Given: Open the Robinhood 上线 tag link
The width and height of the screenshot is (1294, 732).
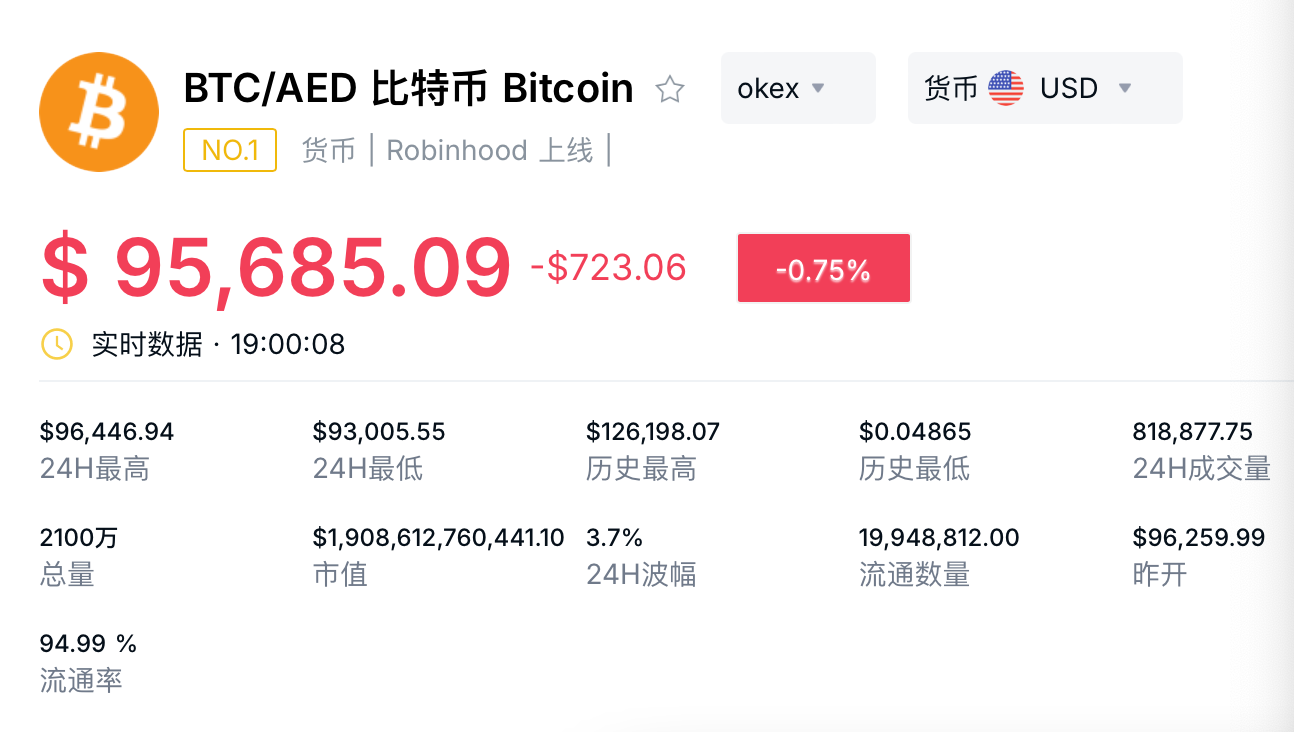Looking at the screenshot, I should 489,150.
